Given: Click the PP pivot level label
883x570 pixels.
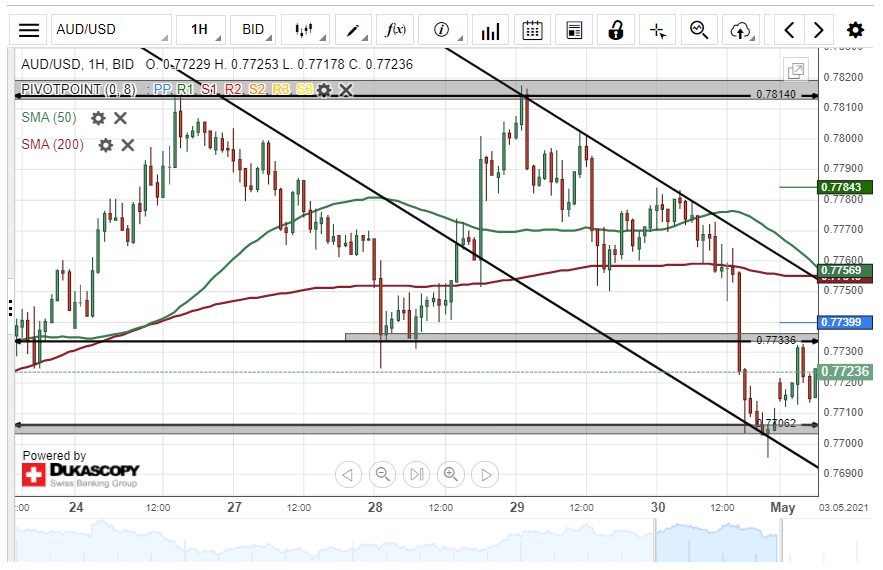Looking at the screenshot, I should click(x=162, y=90).
